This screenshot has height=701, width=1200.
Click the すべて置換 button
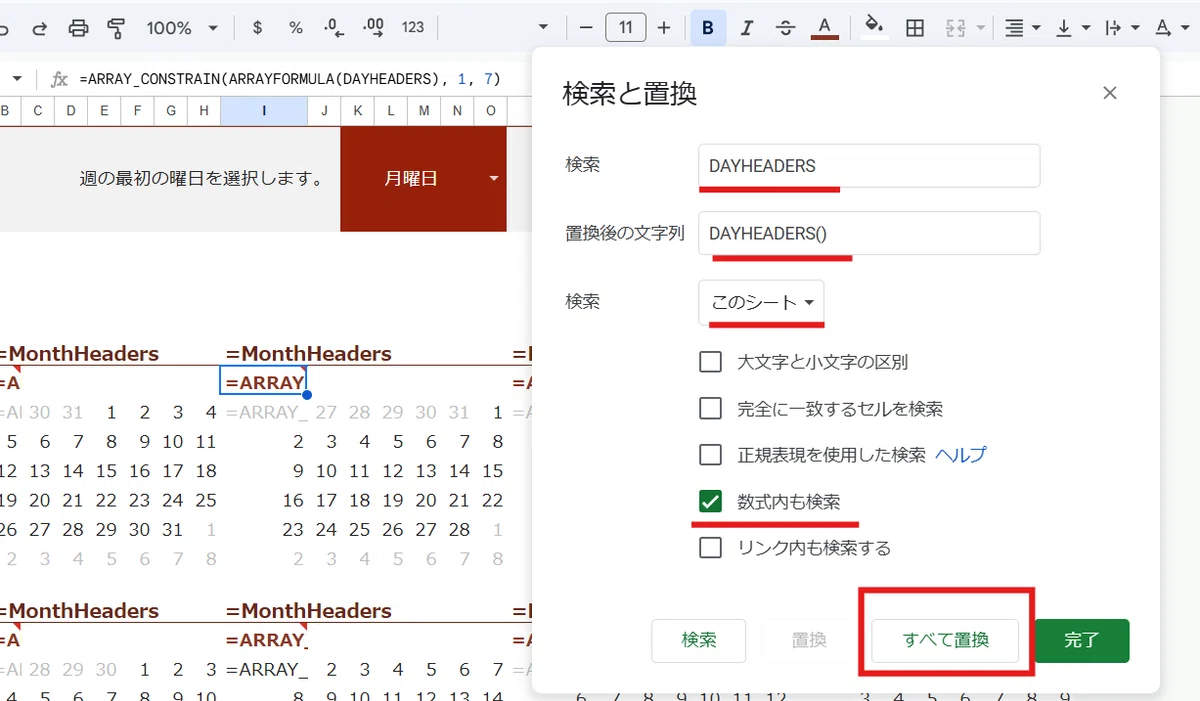click(945, 641)
